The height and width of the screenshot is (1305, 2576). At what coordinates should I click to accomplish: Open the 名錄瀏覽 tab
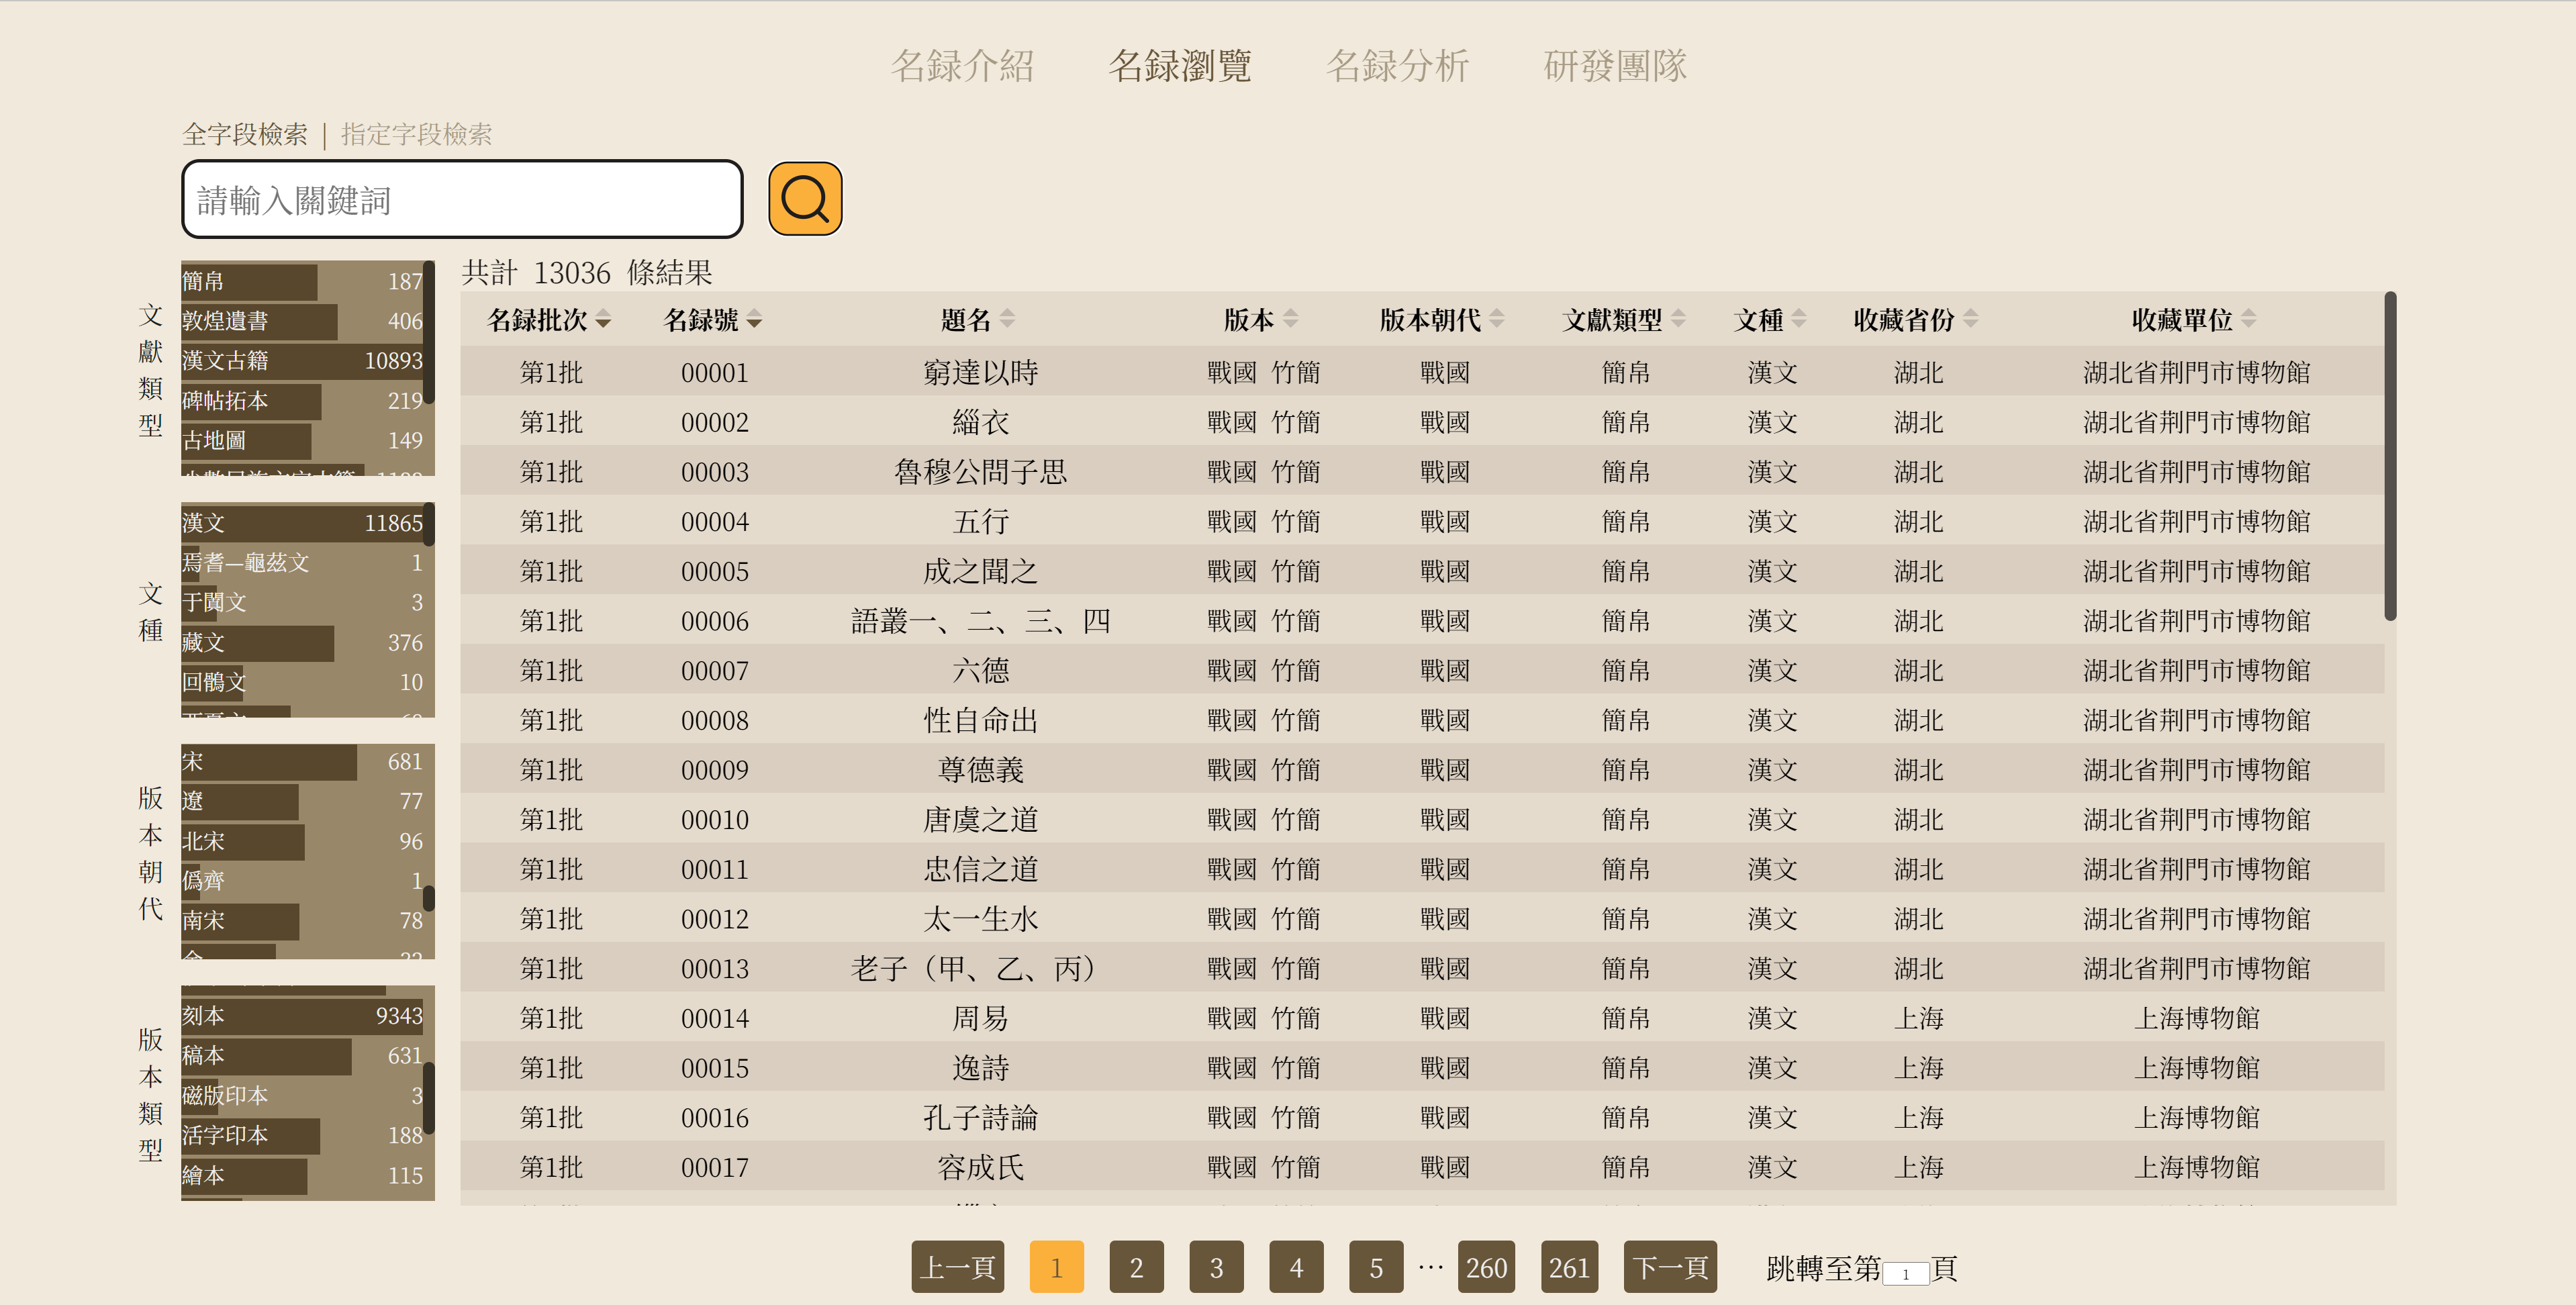tap(1179, 66)
